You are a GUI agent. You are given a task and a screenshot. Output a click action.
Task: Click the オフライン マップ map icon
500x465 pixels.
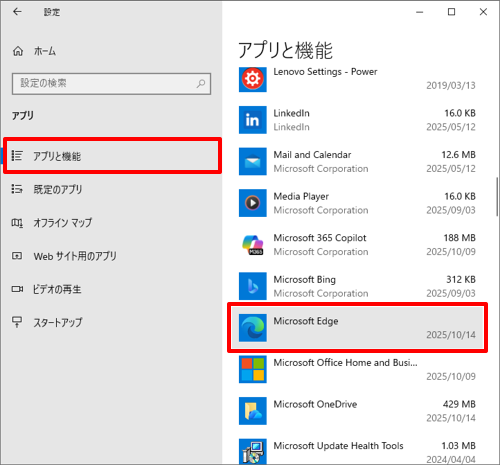coord(17,222)
